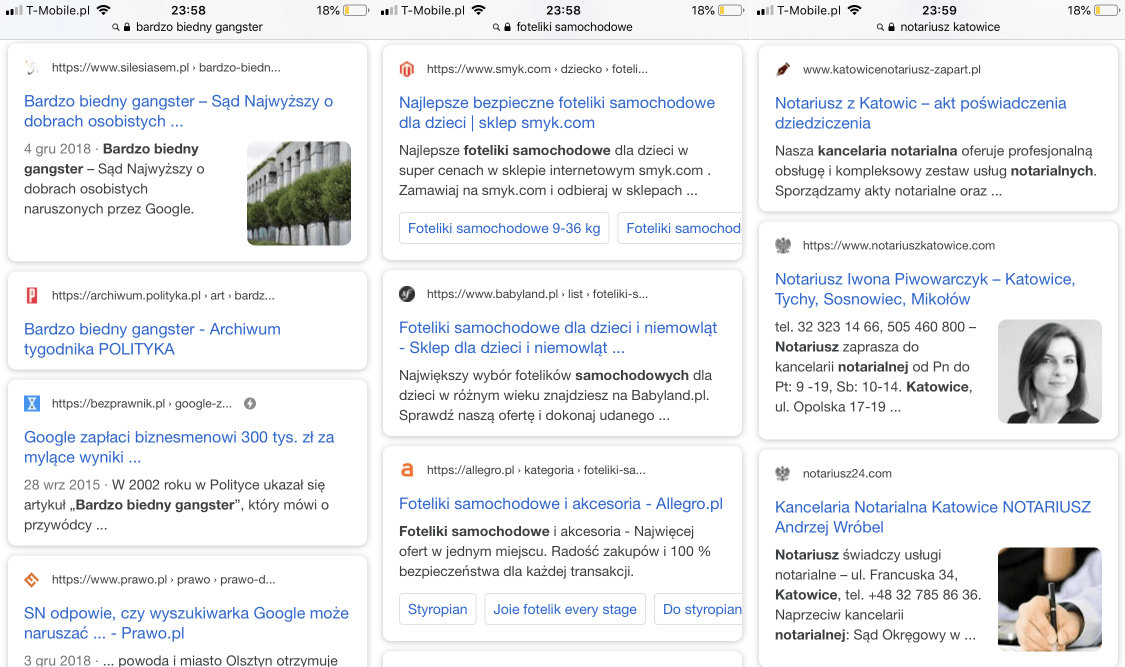The image size is (1125, 667).
Task: Tap the 'foteliki samochodowe' address bar
Action: (562, 27)
